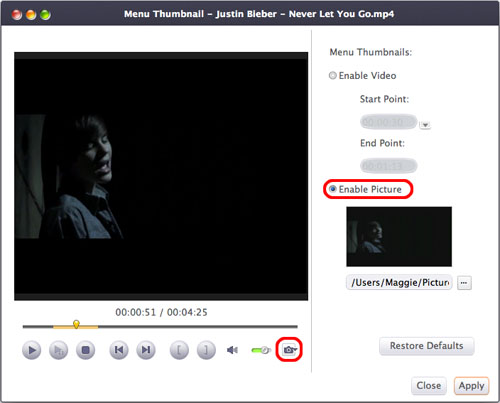The height and width of the screenshot is (403, 500).
Task: Click the Close button
Action: [429, 386]
